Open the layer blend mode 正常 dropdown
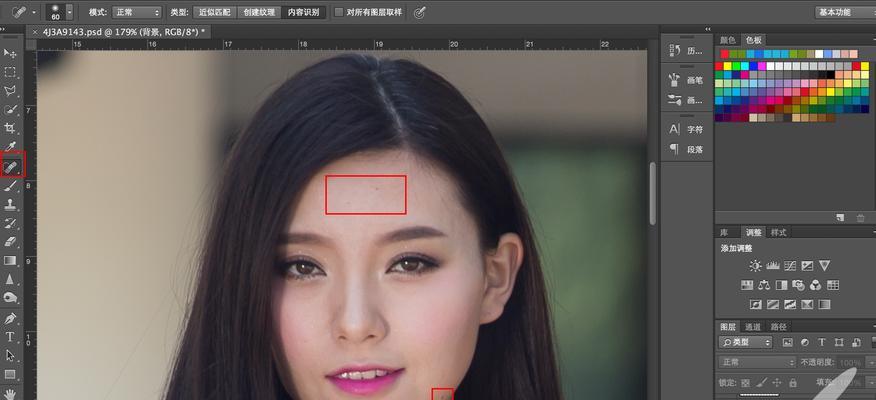This screenshot has height=400, width=876. pos(757,362)
